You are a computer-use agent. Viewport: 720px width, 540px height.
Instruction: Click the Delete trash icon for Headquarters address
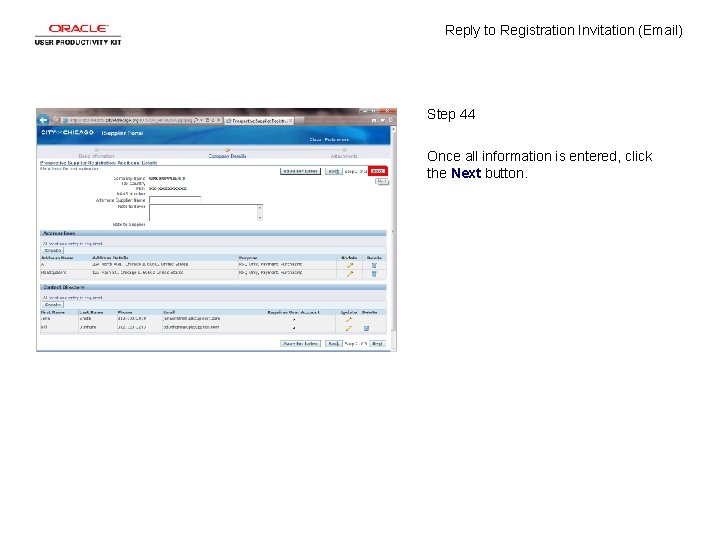point(374,274)
